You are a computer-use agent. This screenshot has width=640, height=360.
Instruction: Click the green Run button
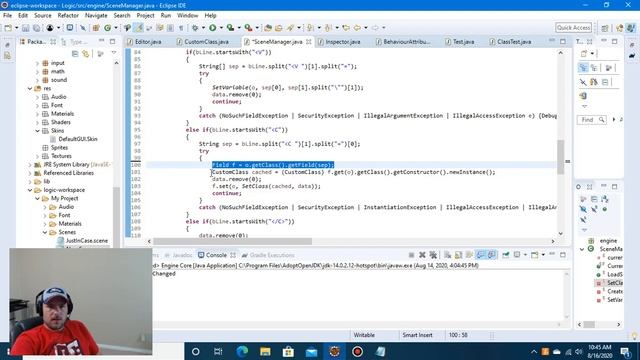click(x=213, y=28)
